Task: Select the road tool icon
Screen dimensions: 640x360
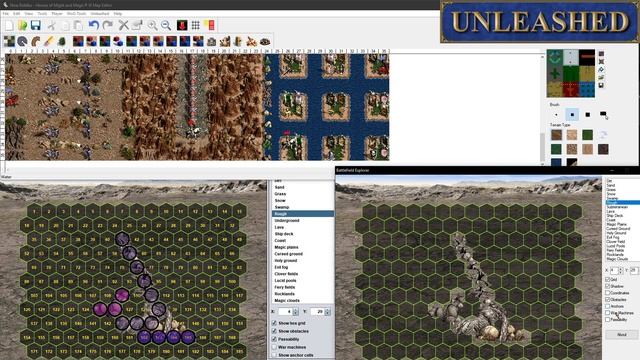Action: click(x=36, y=41)
